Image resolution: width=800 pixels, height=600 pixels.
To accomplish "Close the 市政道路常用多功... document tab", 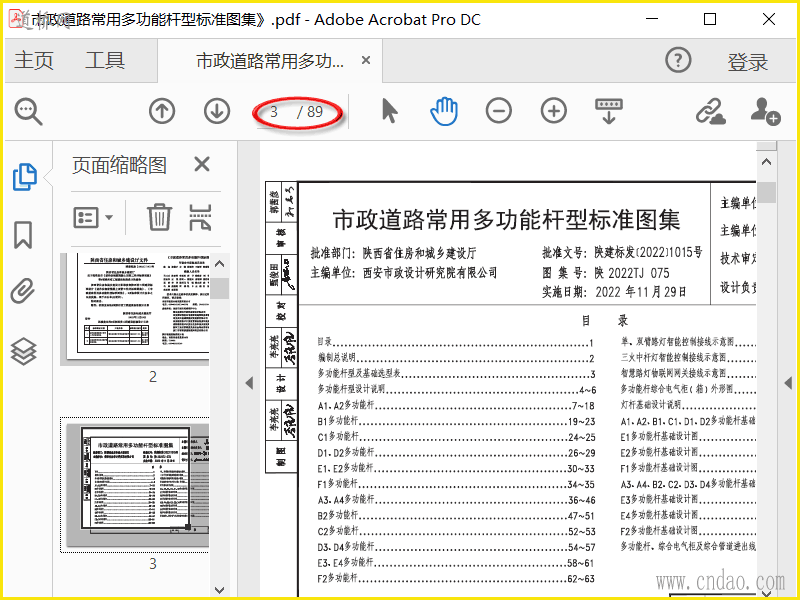I will 366,60.
